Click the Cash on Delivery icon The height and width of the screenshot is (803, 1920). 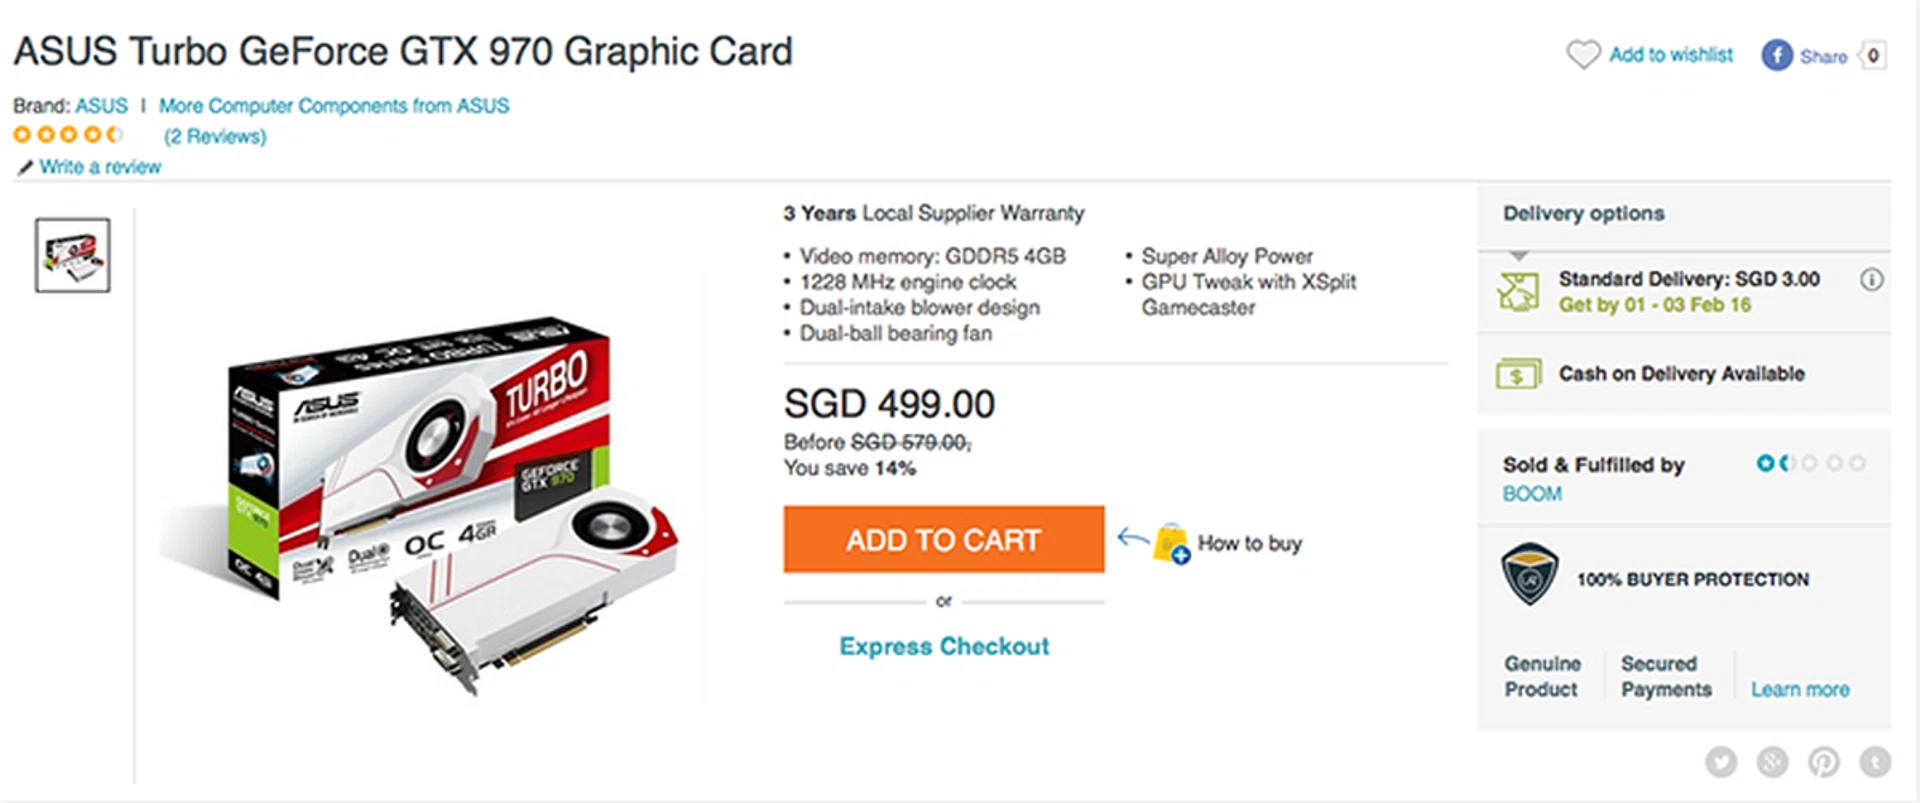[1517, 373]
